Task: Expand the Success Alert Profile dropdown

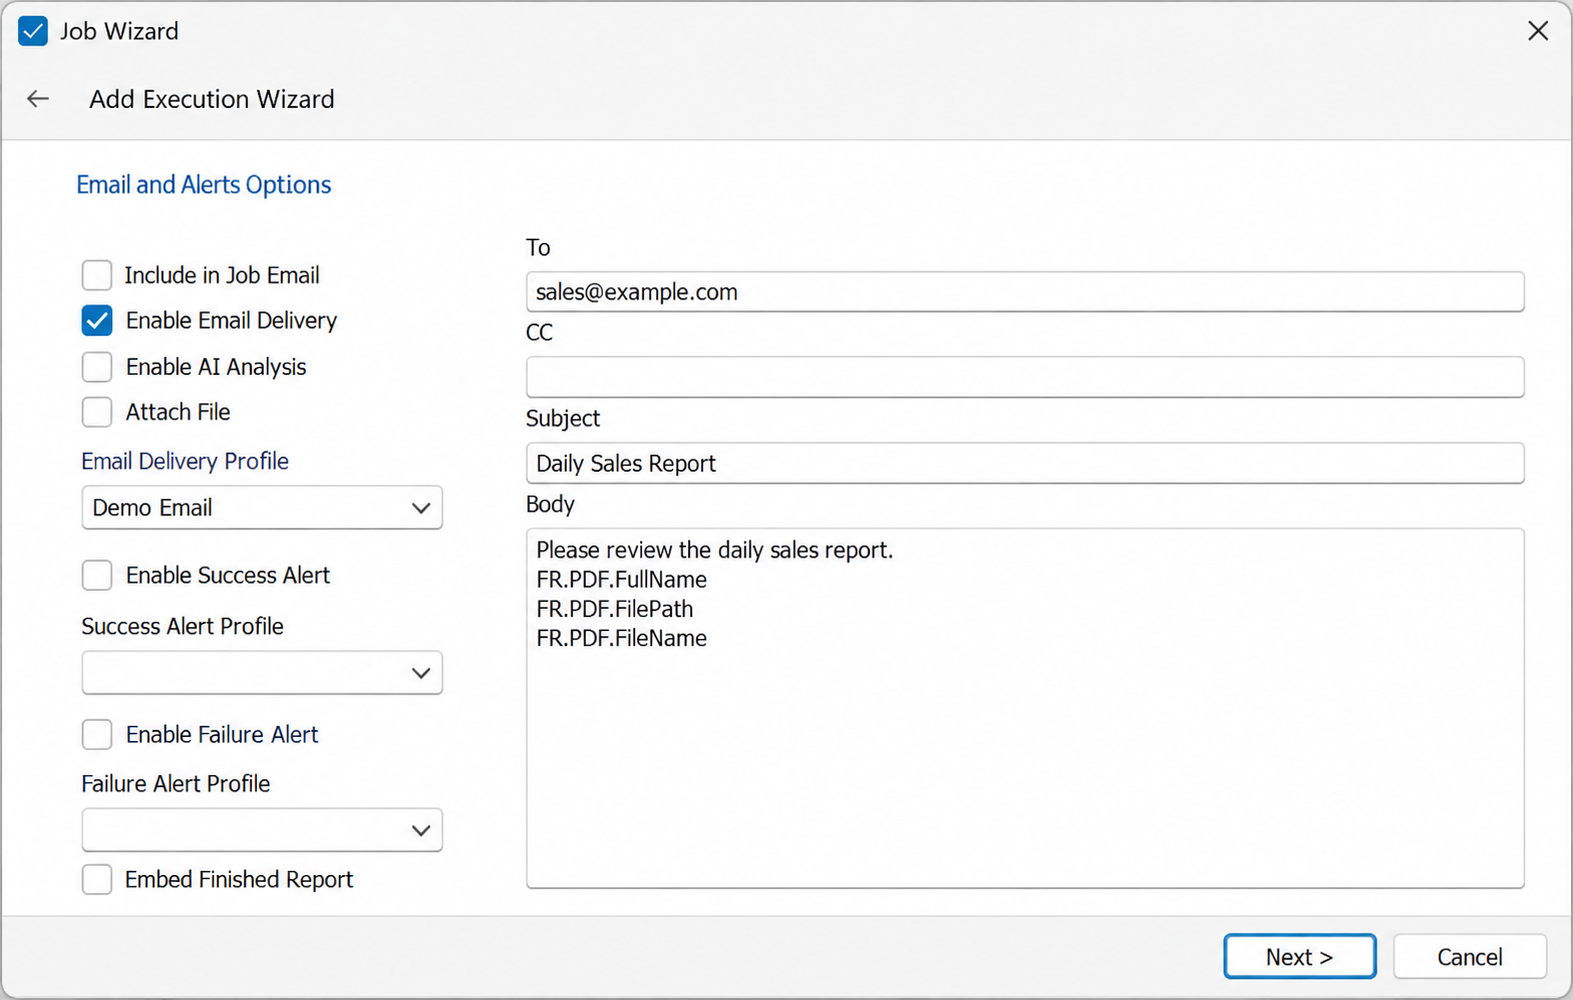Action: click(262, 673)
